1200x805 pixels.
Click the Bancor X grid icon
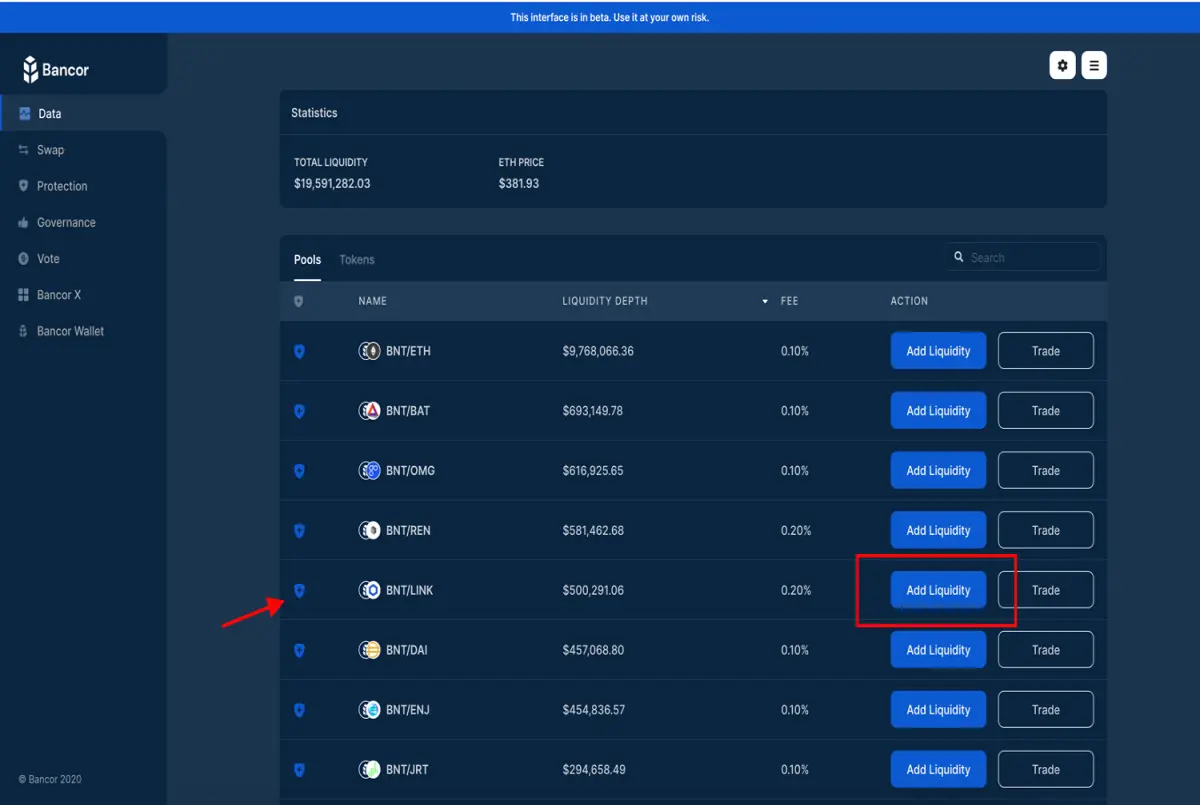click(x=24, y=295)
